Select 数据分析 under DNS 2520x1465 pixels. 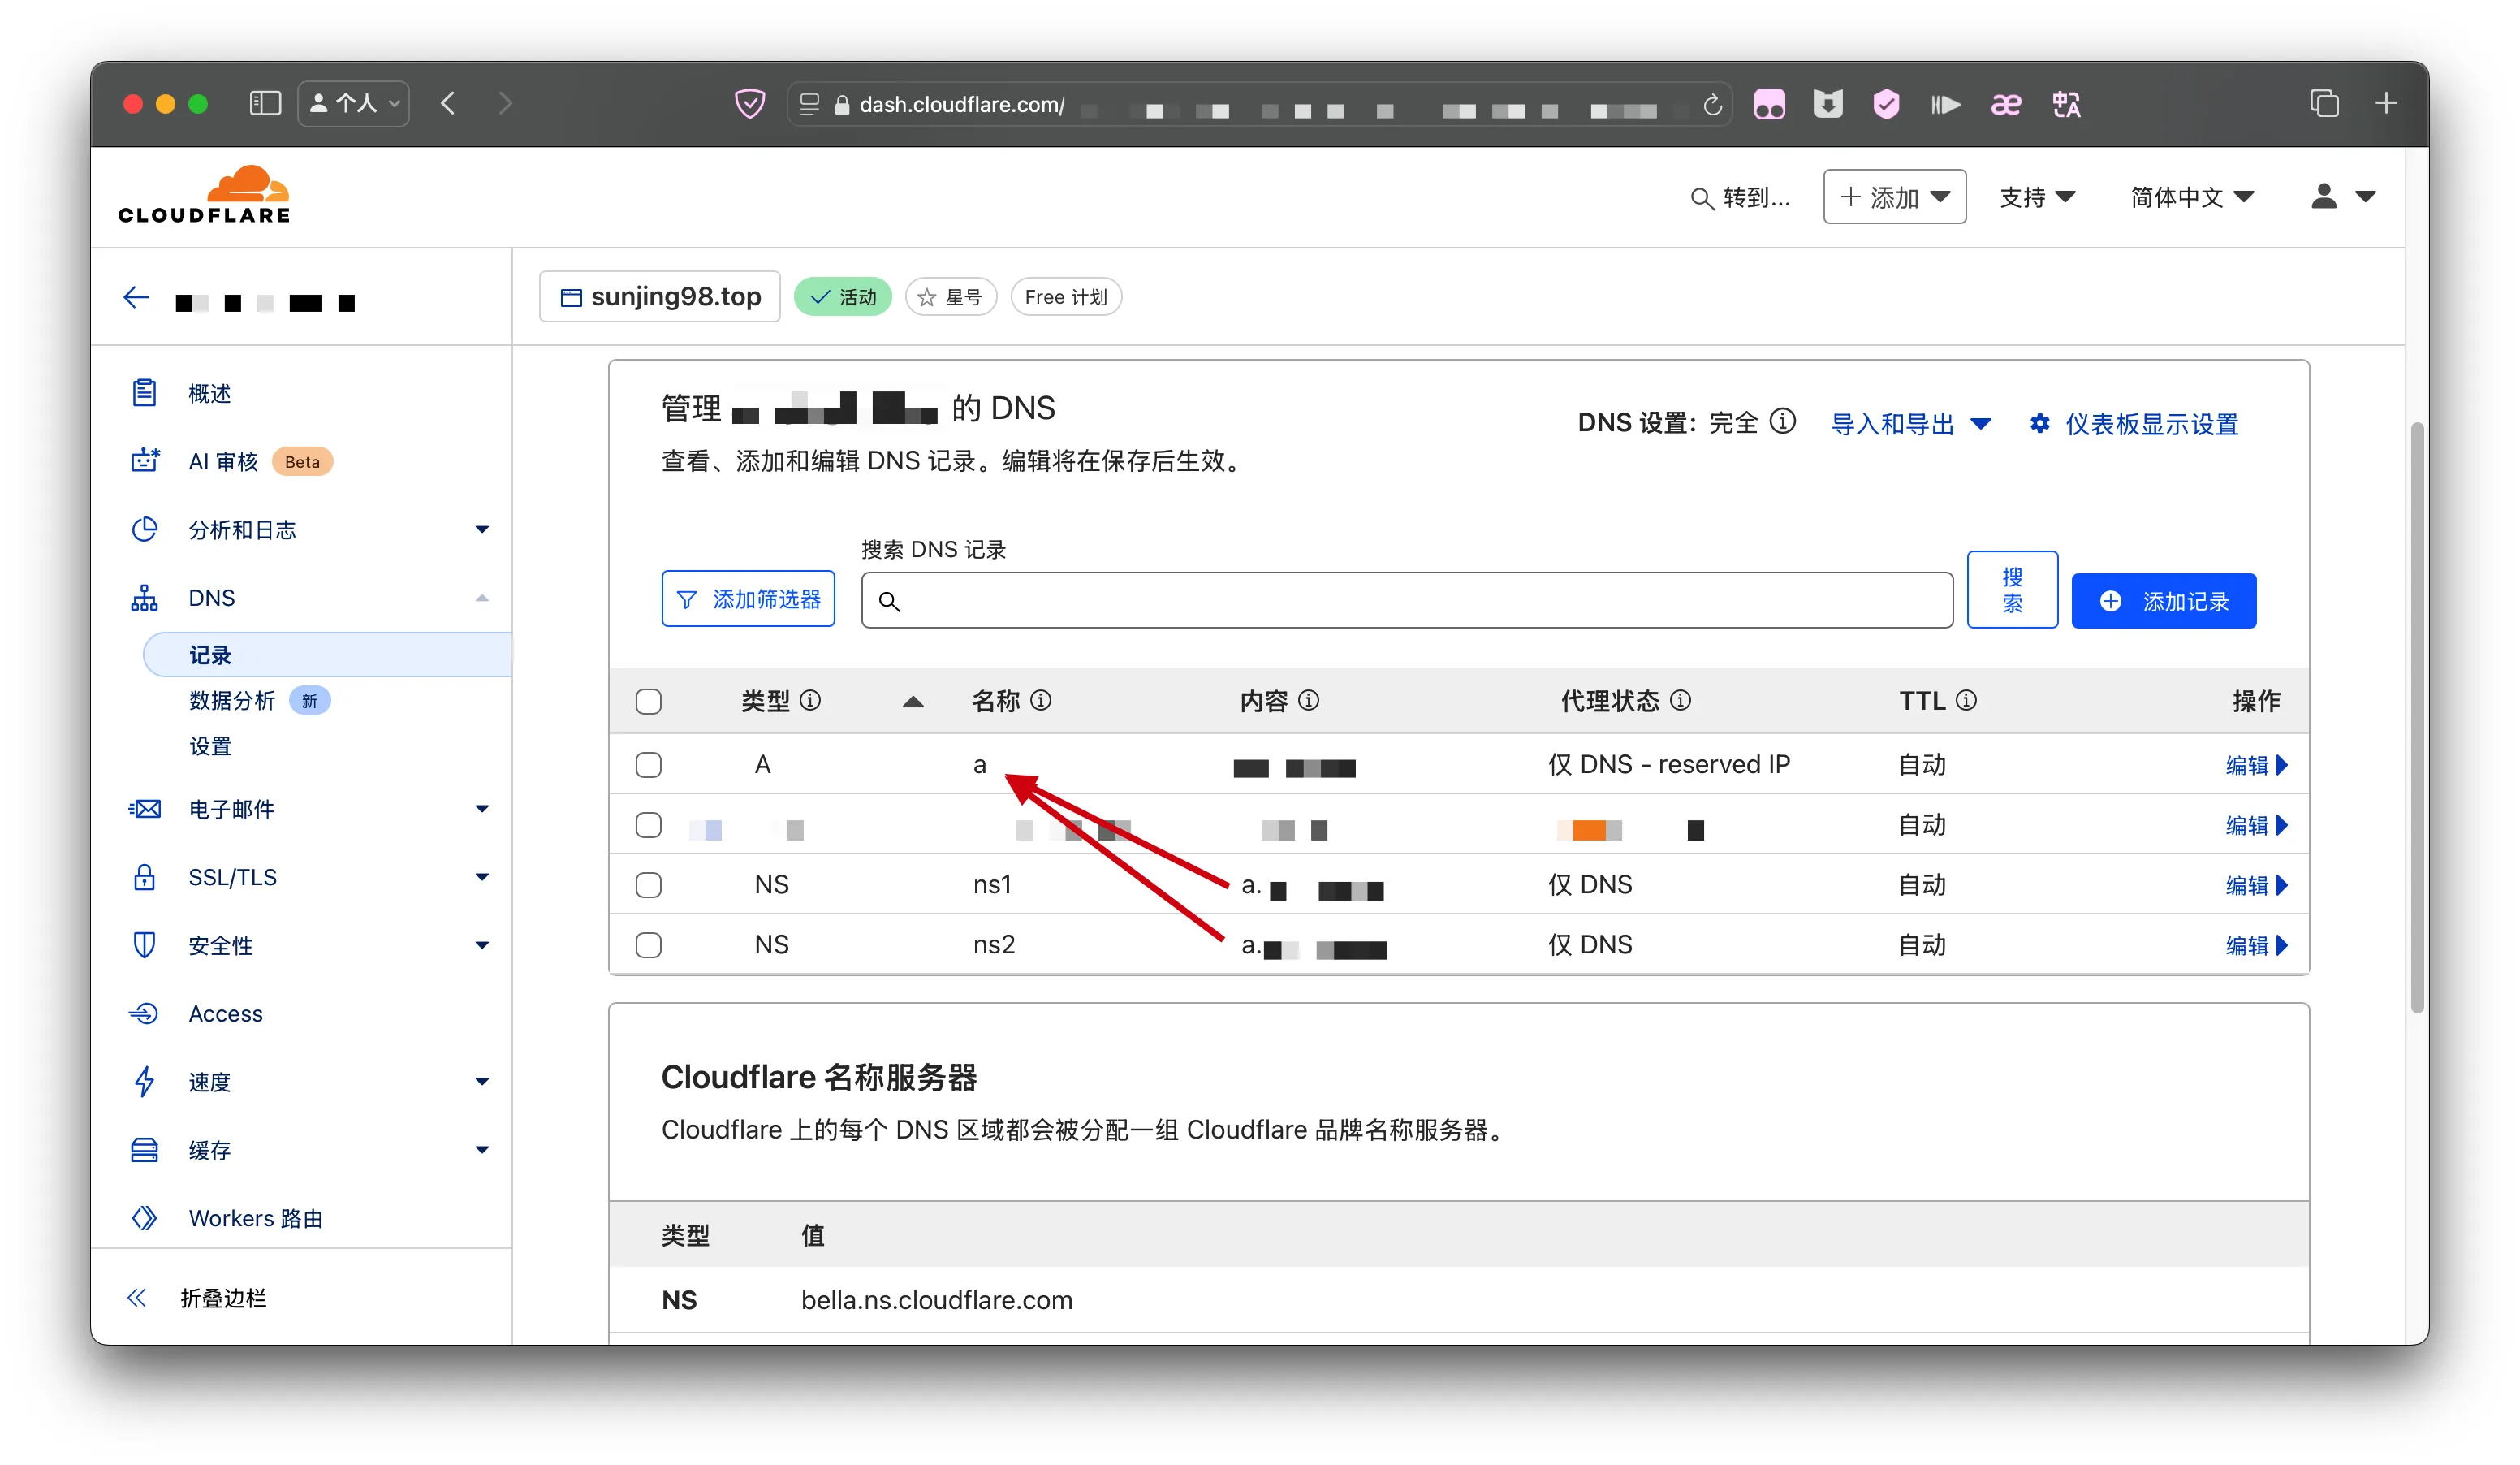232,700
